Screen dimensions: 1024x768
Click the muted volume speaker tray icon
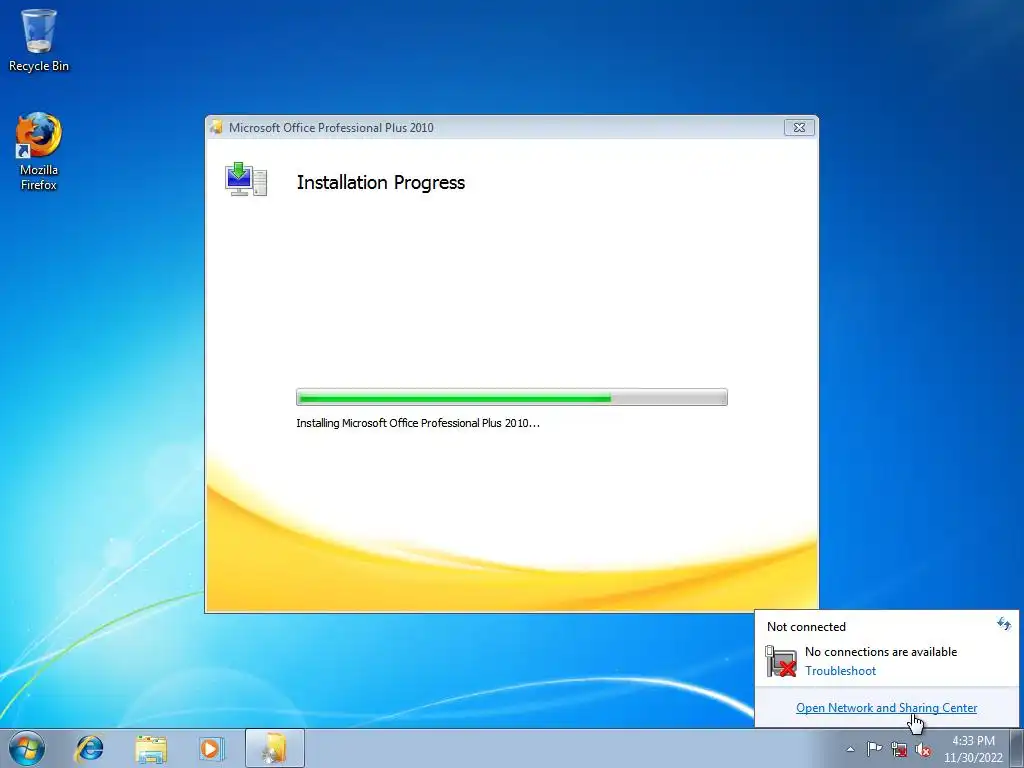click(923, 749)
